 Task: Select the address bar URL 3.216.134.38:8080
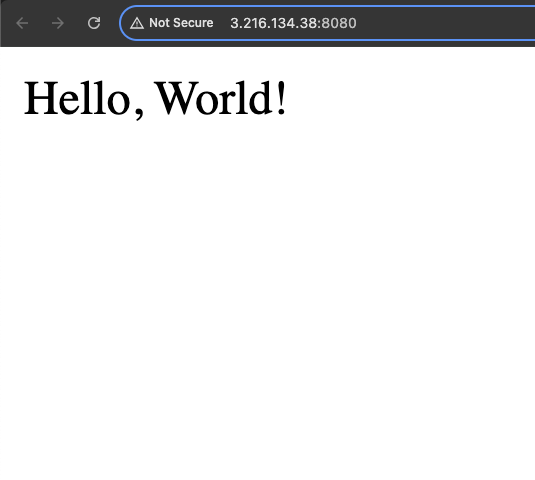(293, 23)
